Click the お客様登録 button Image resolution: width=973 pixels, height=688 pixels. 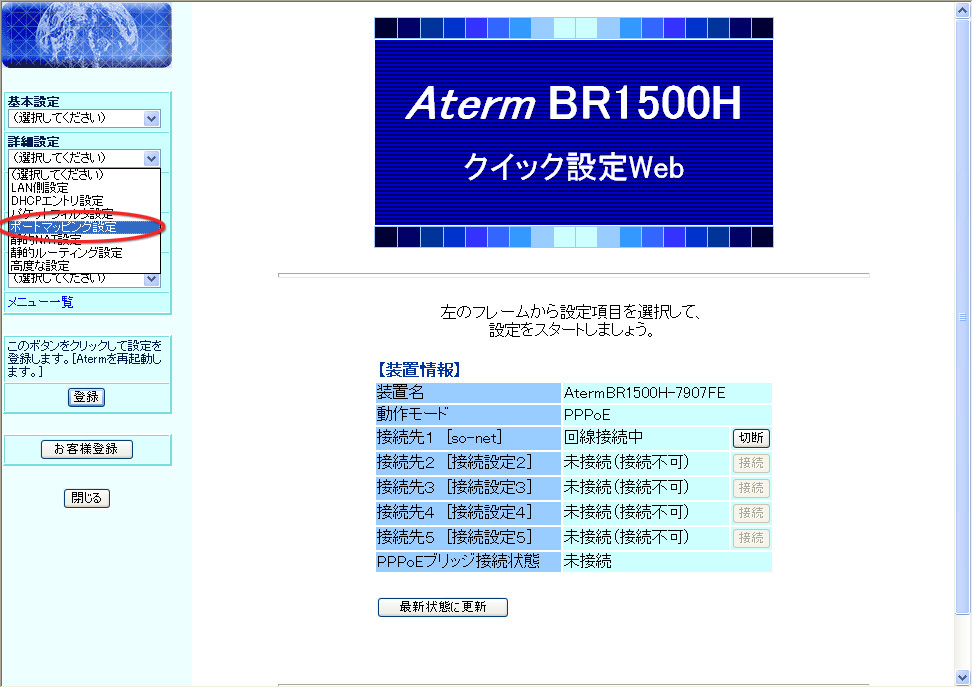[87, 449]
